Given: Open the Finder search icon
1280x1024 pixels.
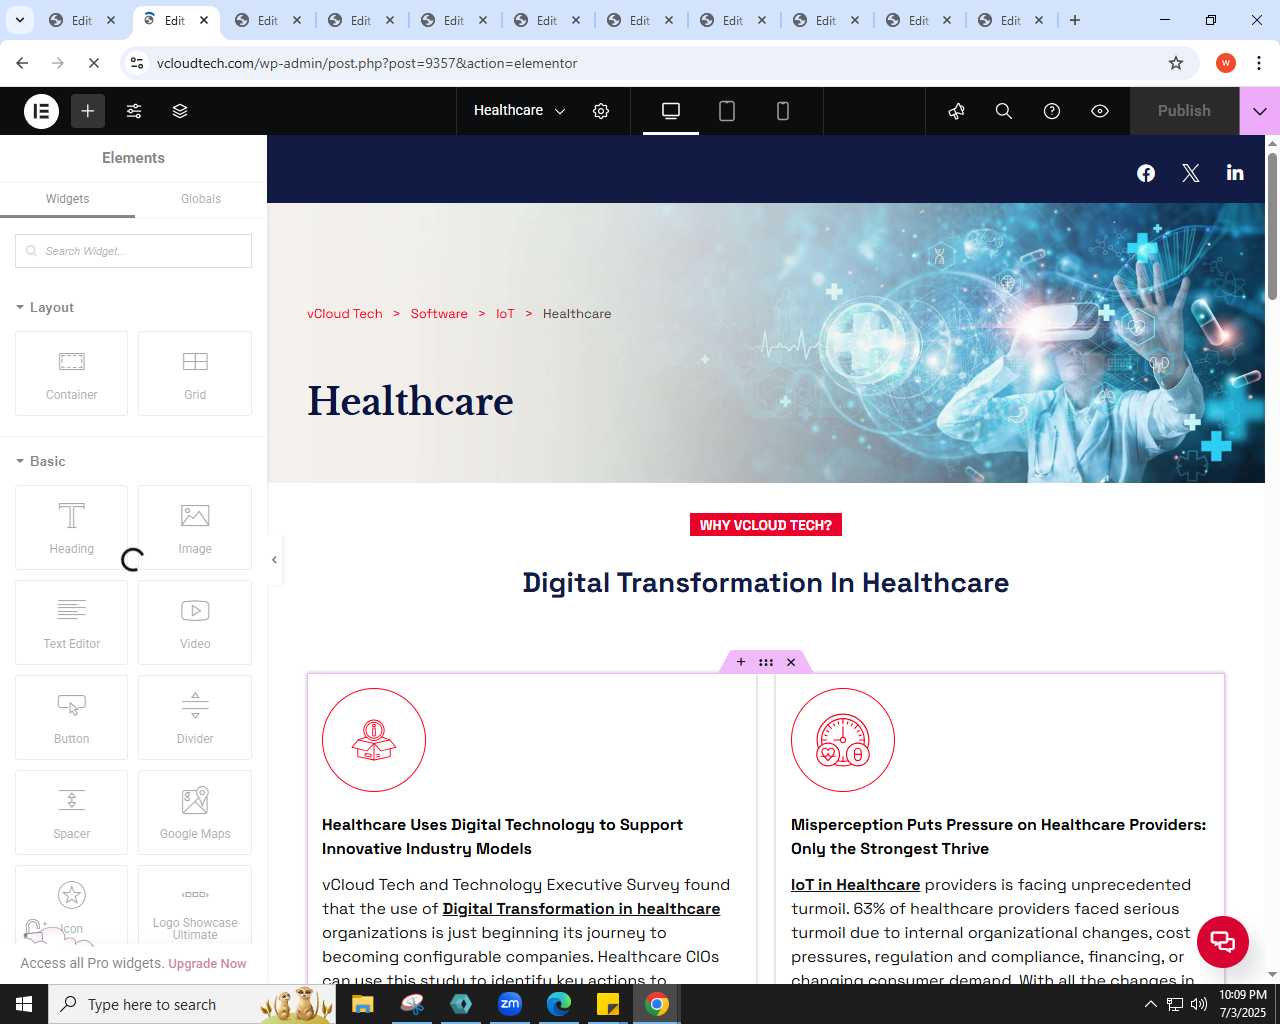Looking at the screenshot, I should click(1004, 111).
